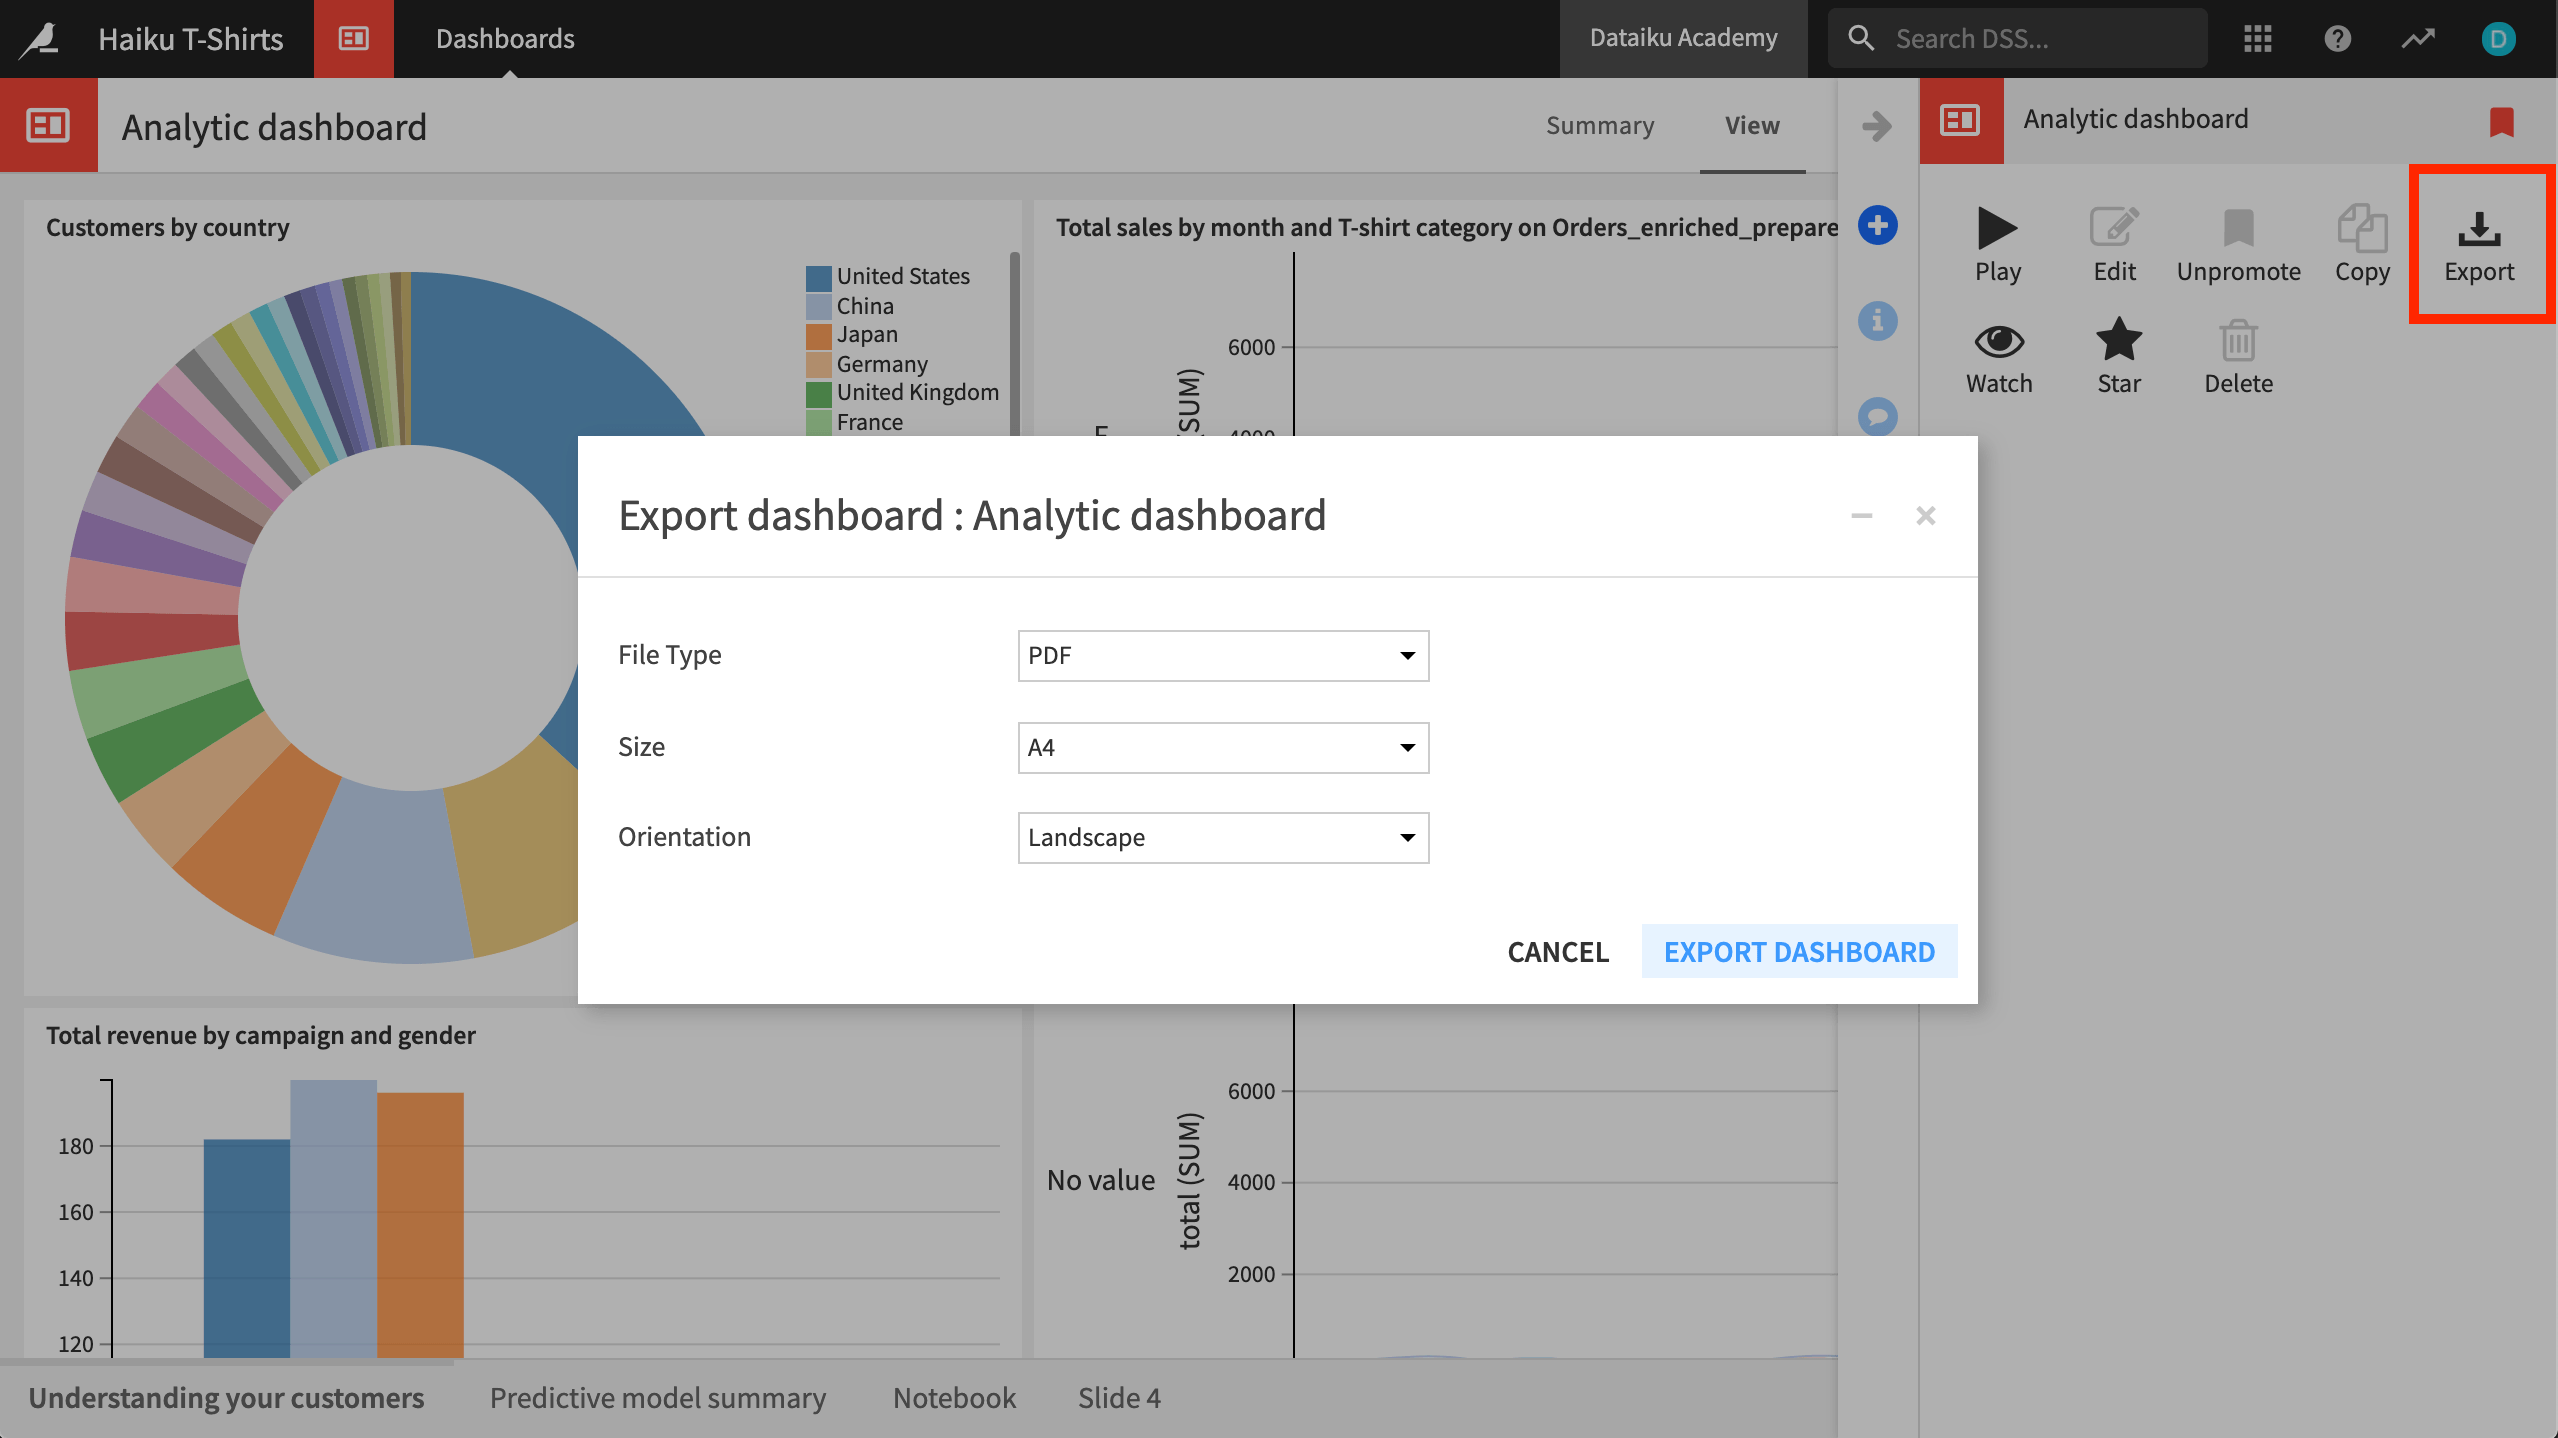Click the add tile plus button

coord(1875,226)
